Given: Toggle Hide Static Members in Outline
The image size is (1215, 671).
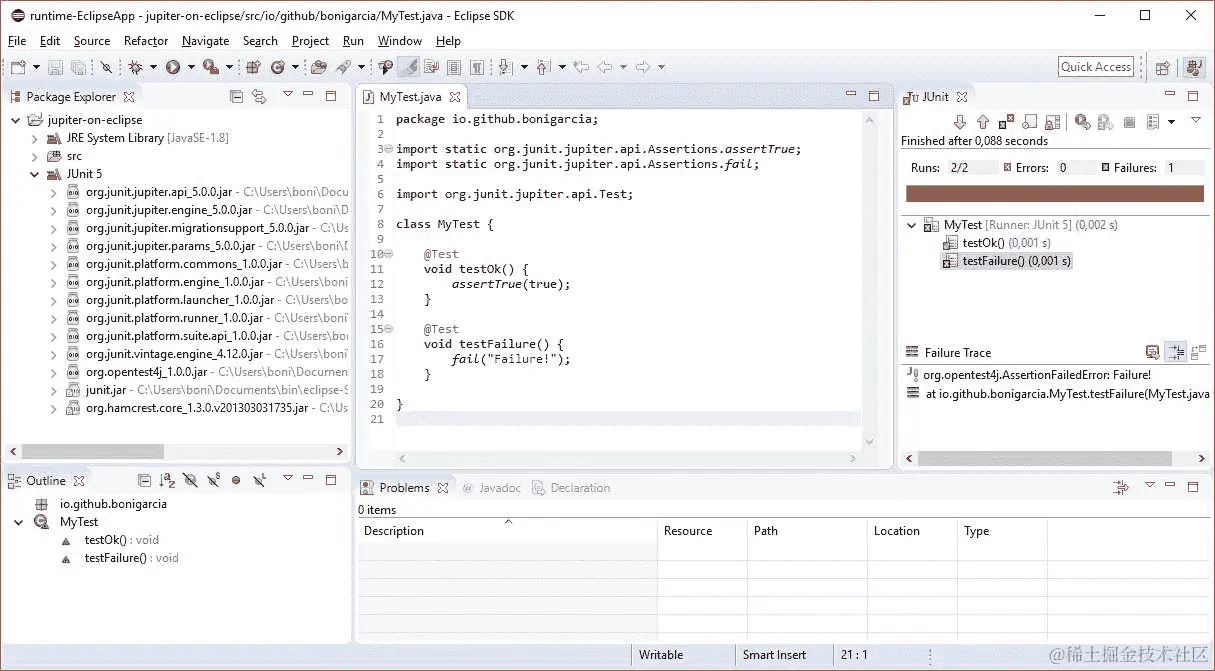Looking at the screenshot, I should [x=213, y=481].
